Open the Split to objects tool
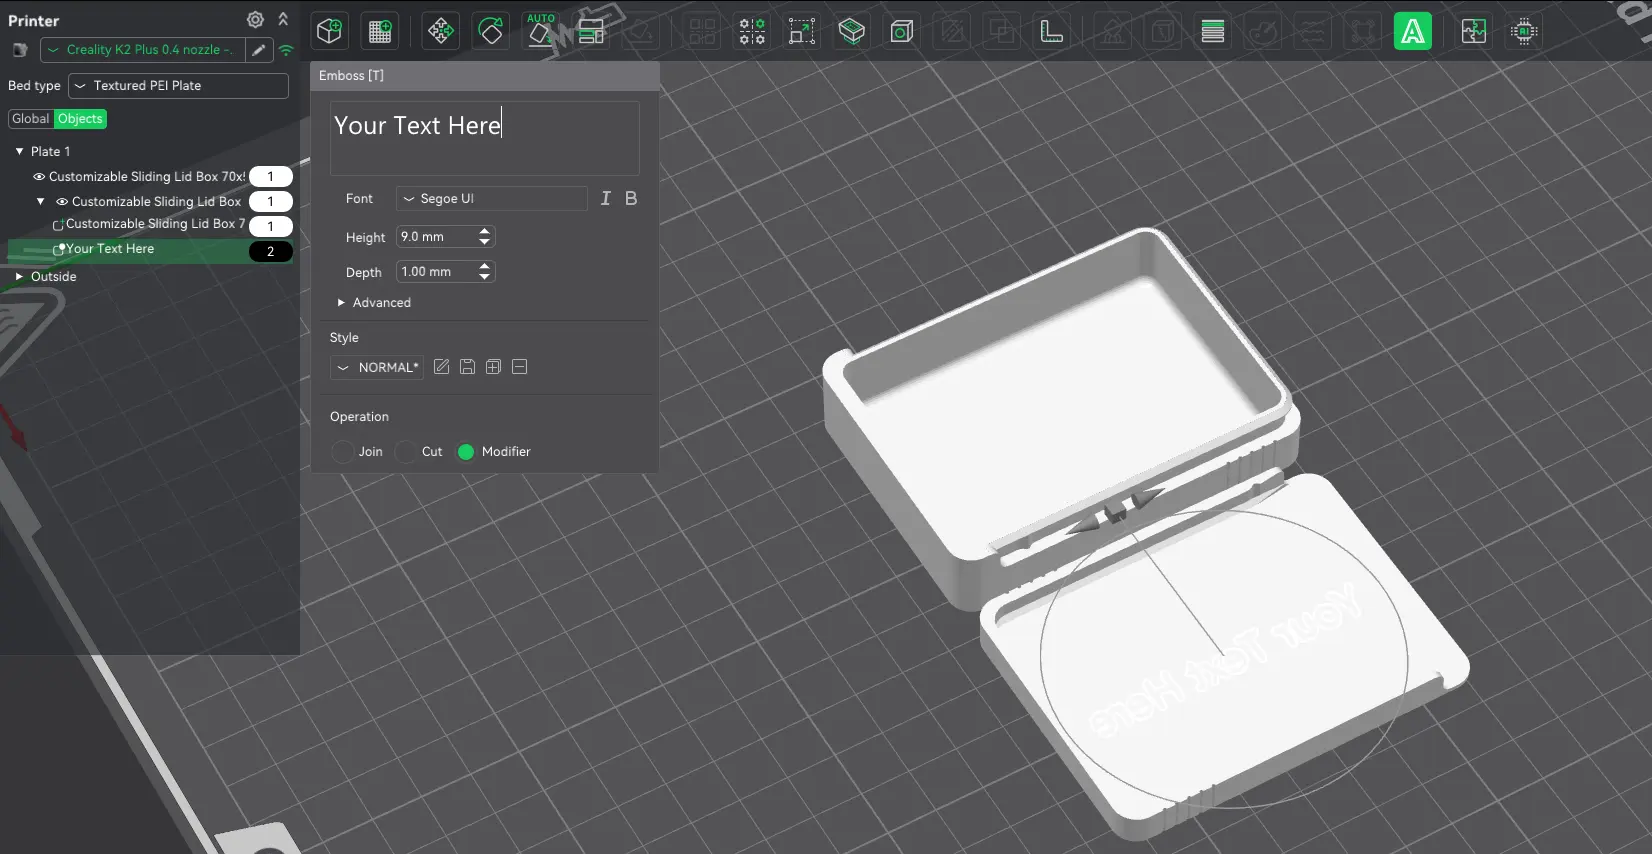Image resolution: width=1652 pixels, height=854 pixels. (x=702, y=32)
